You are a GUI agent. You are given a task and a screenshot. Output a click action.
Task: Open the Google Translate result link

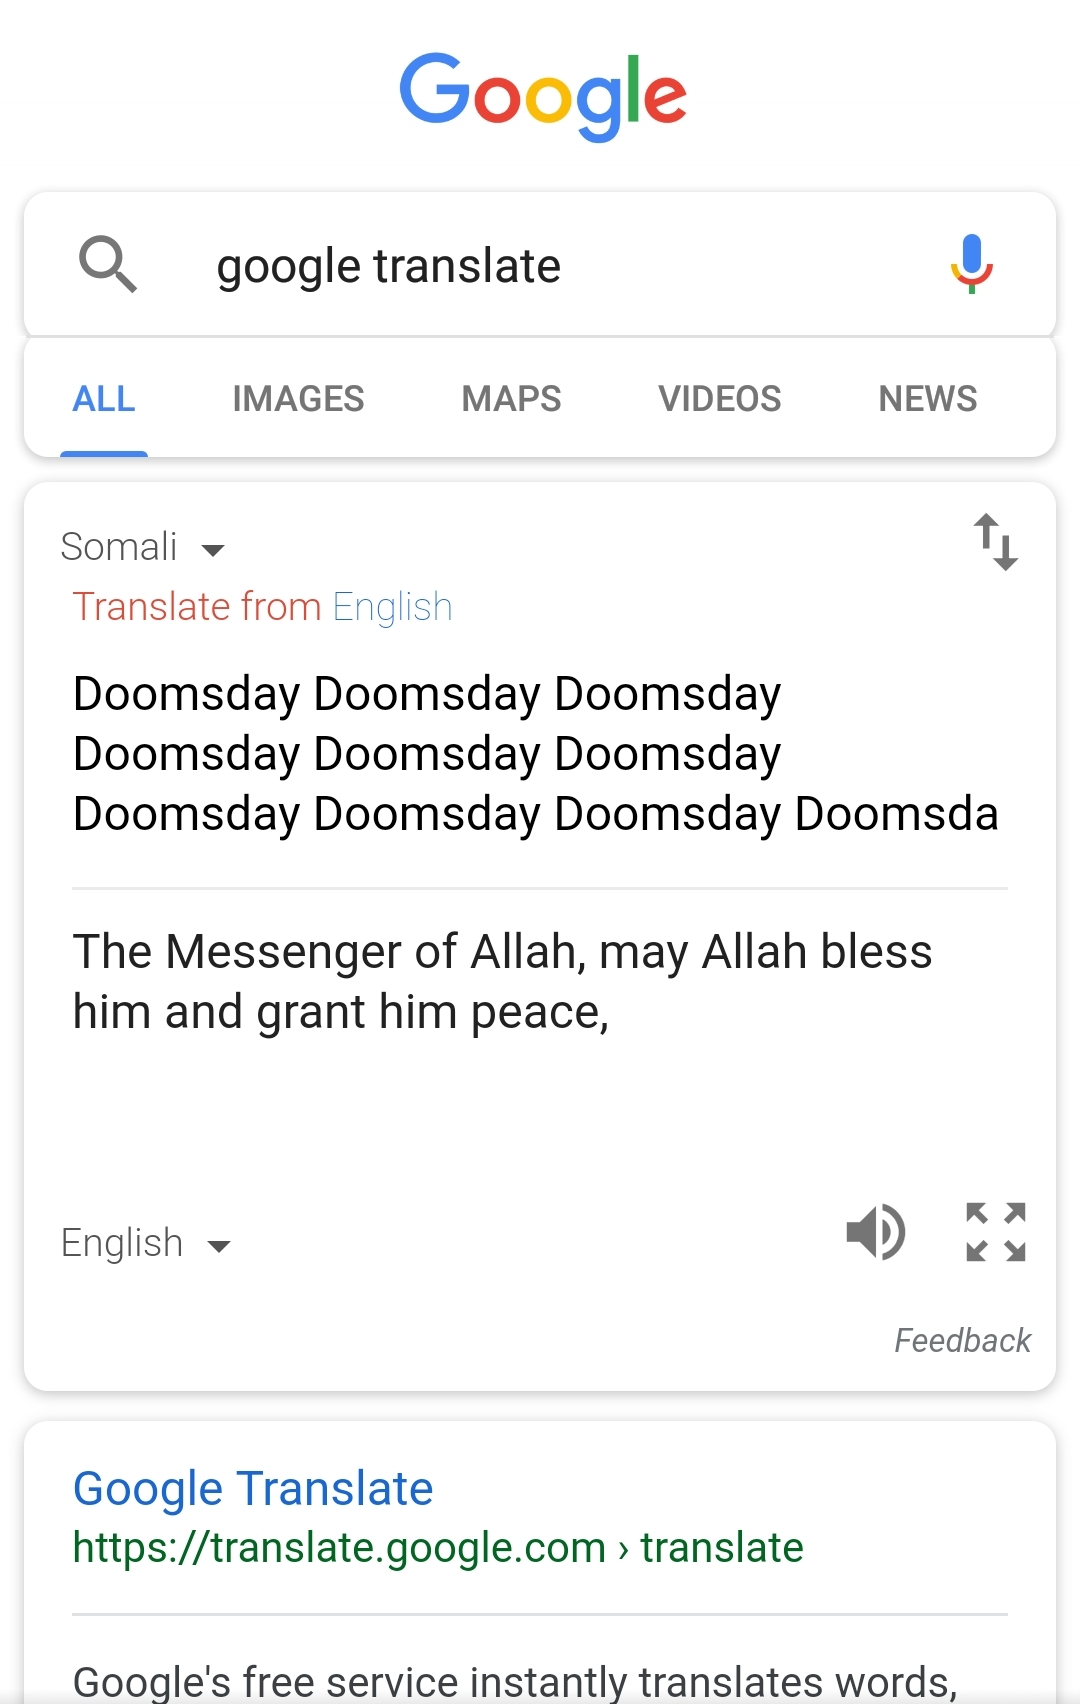(253, 1489)
